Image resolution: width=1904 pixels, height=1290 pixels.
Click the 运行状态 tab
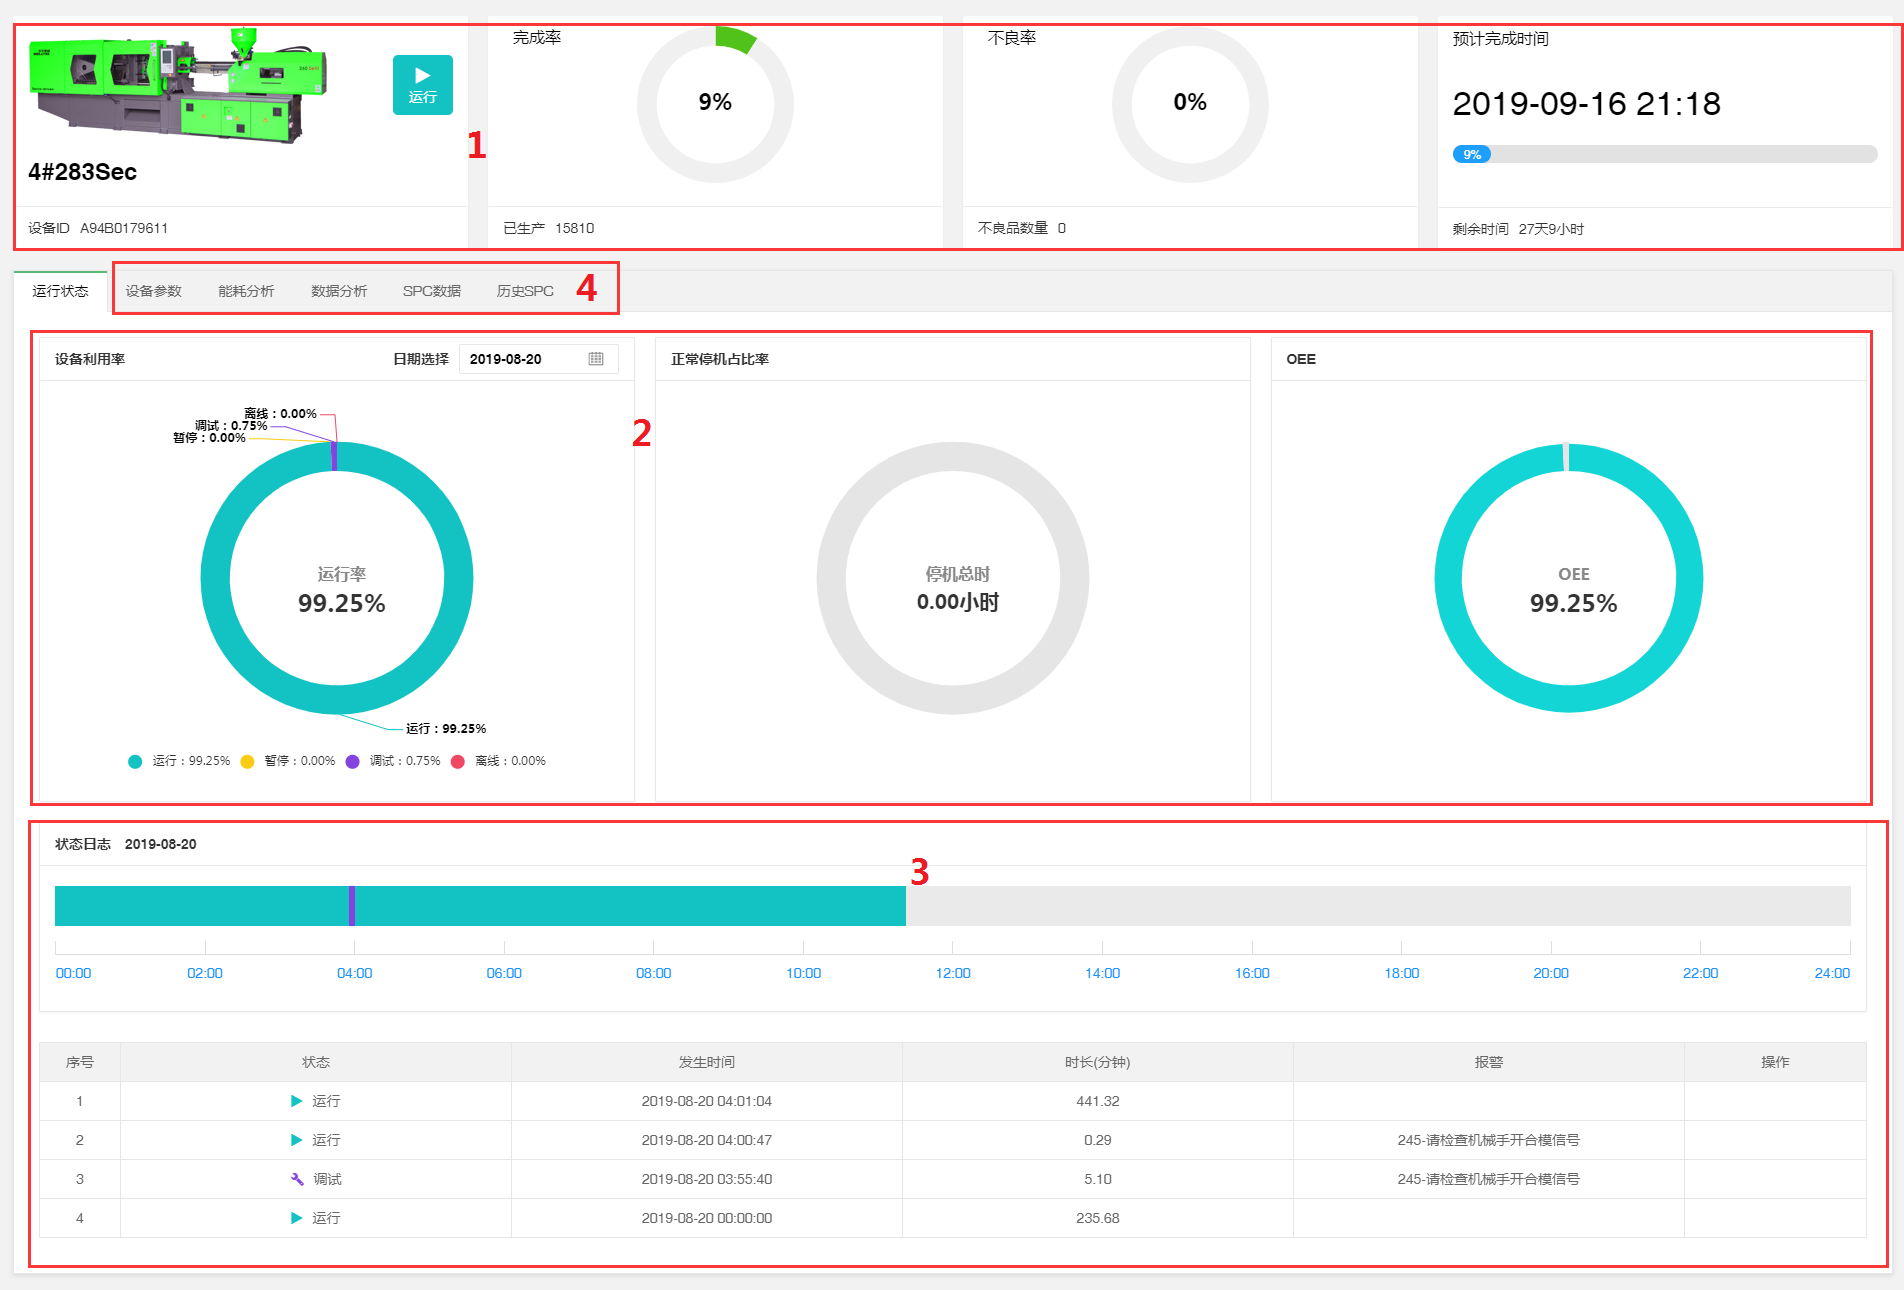[x=60, y=291]
